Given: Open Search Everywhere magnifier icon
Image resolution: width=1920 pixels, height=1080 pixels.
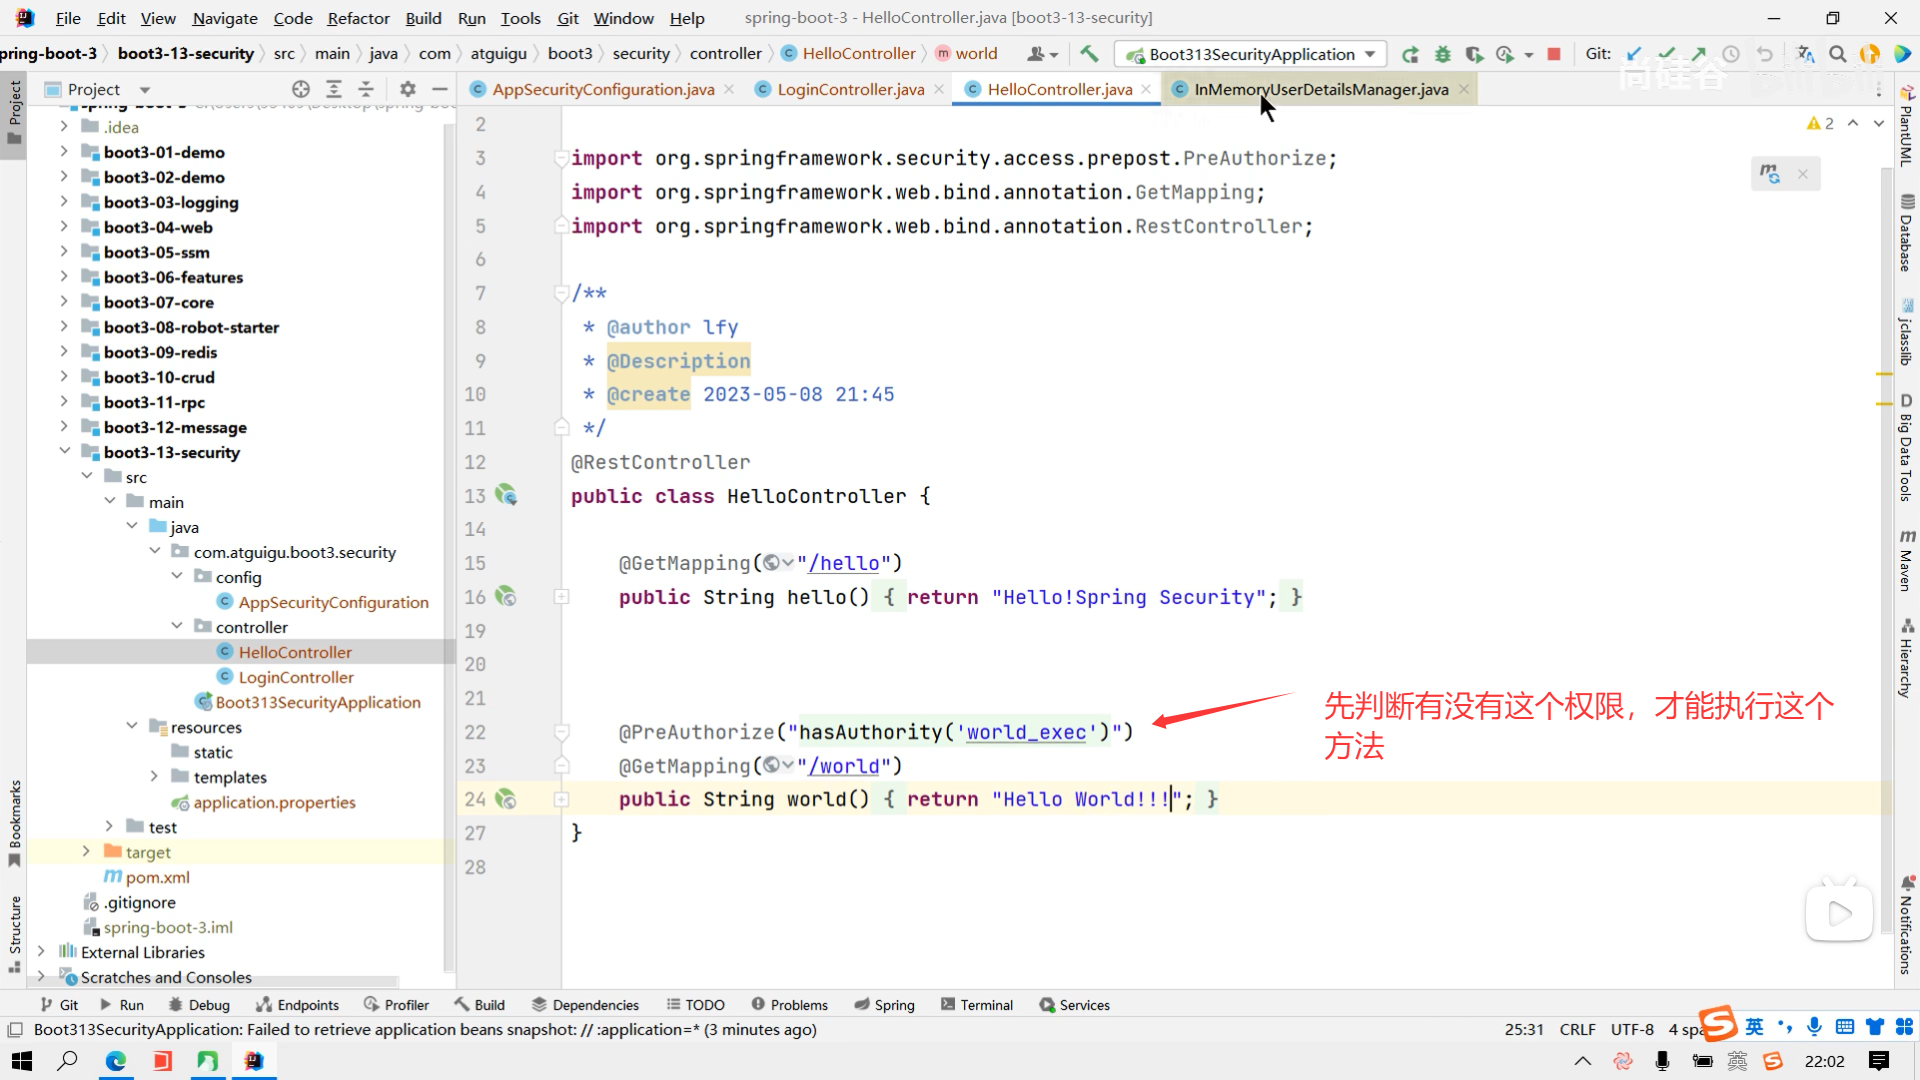Looking at the screenshot, I should [x=1837, y=54].
